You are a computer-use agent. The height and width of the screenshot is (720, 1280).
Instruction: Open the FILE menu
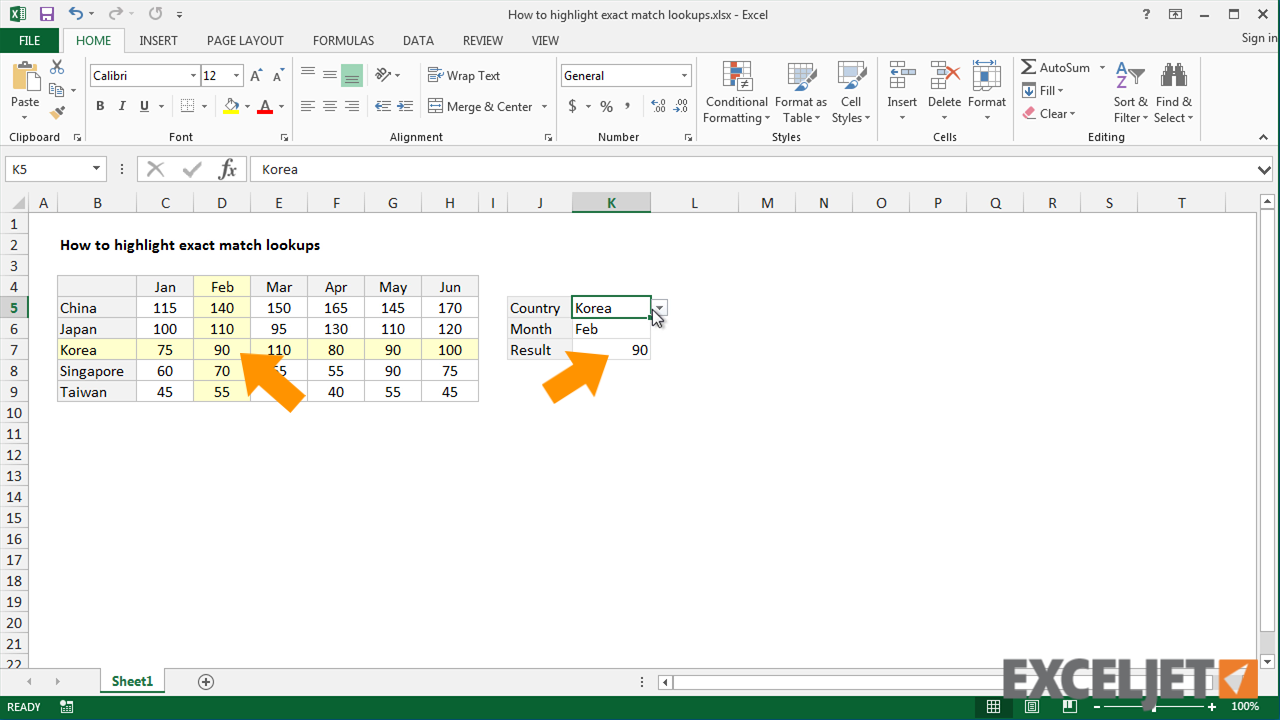[29, 40]
